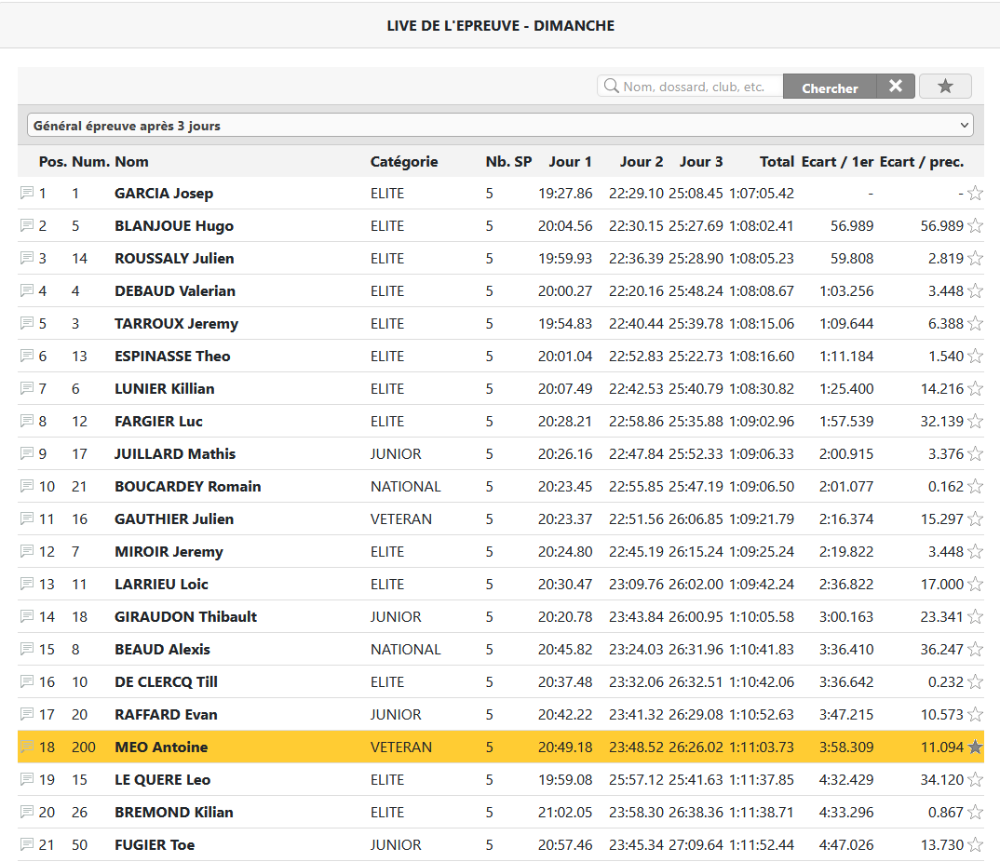Open comment icon for FARGIER Luc row
The height and width of the screenshot is (862, 1000).
point(27,420)
